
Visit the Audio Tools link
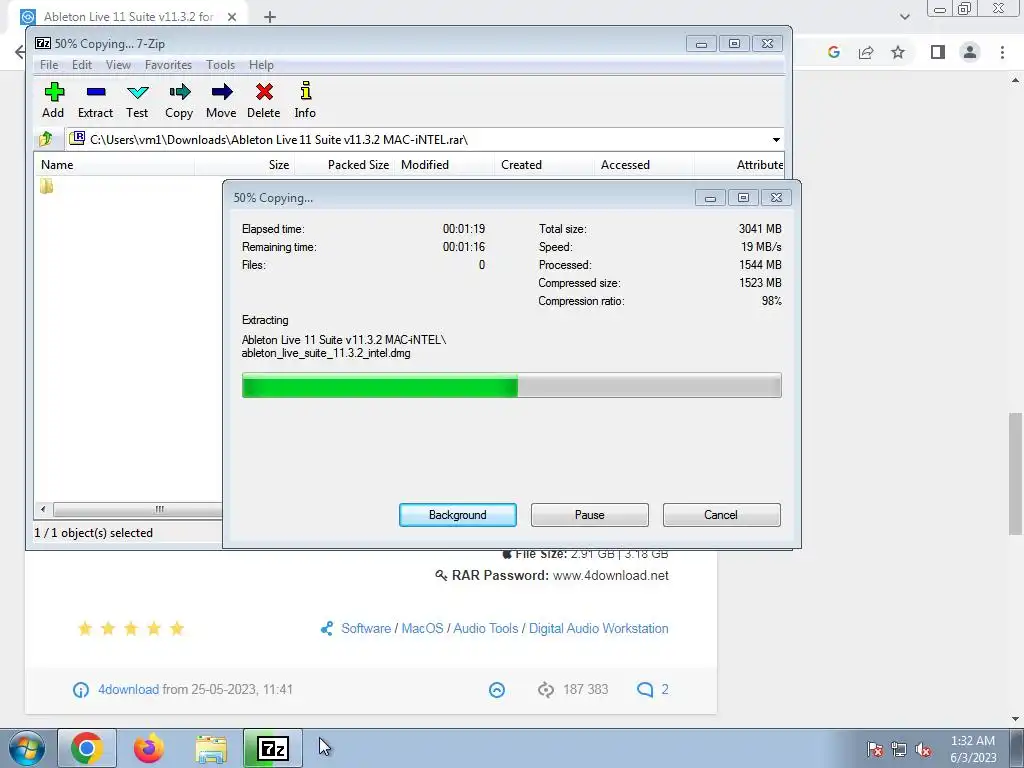pyautogui.click(x=485, y=628)
